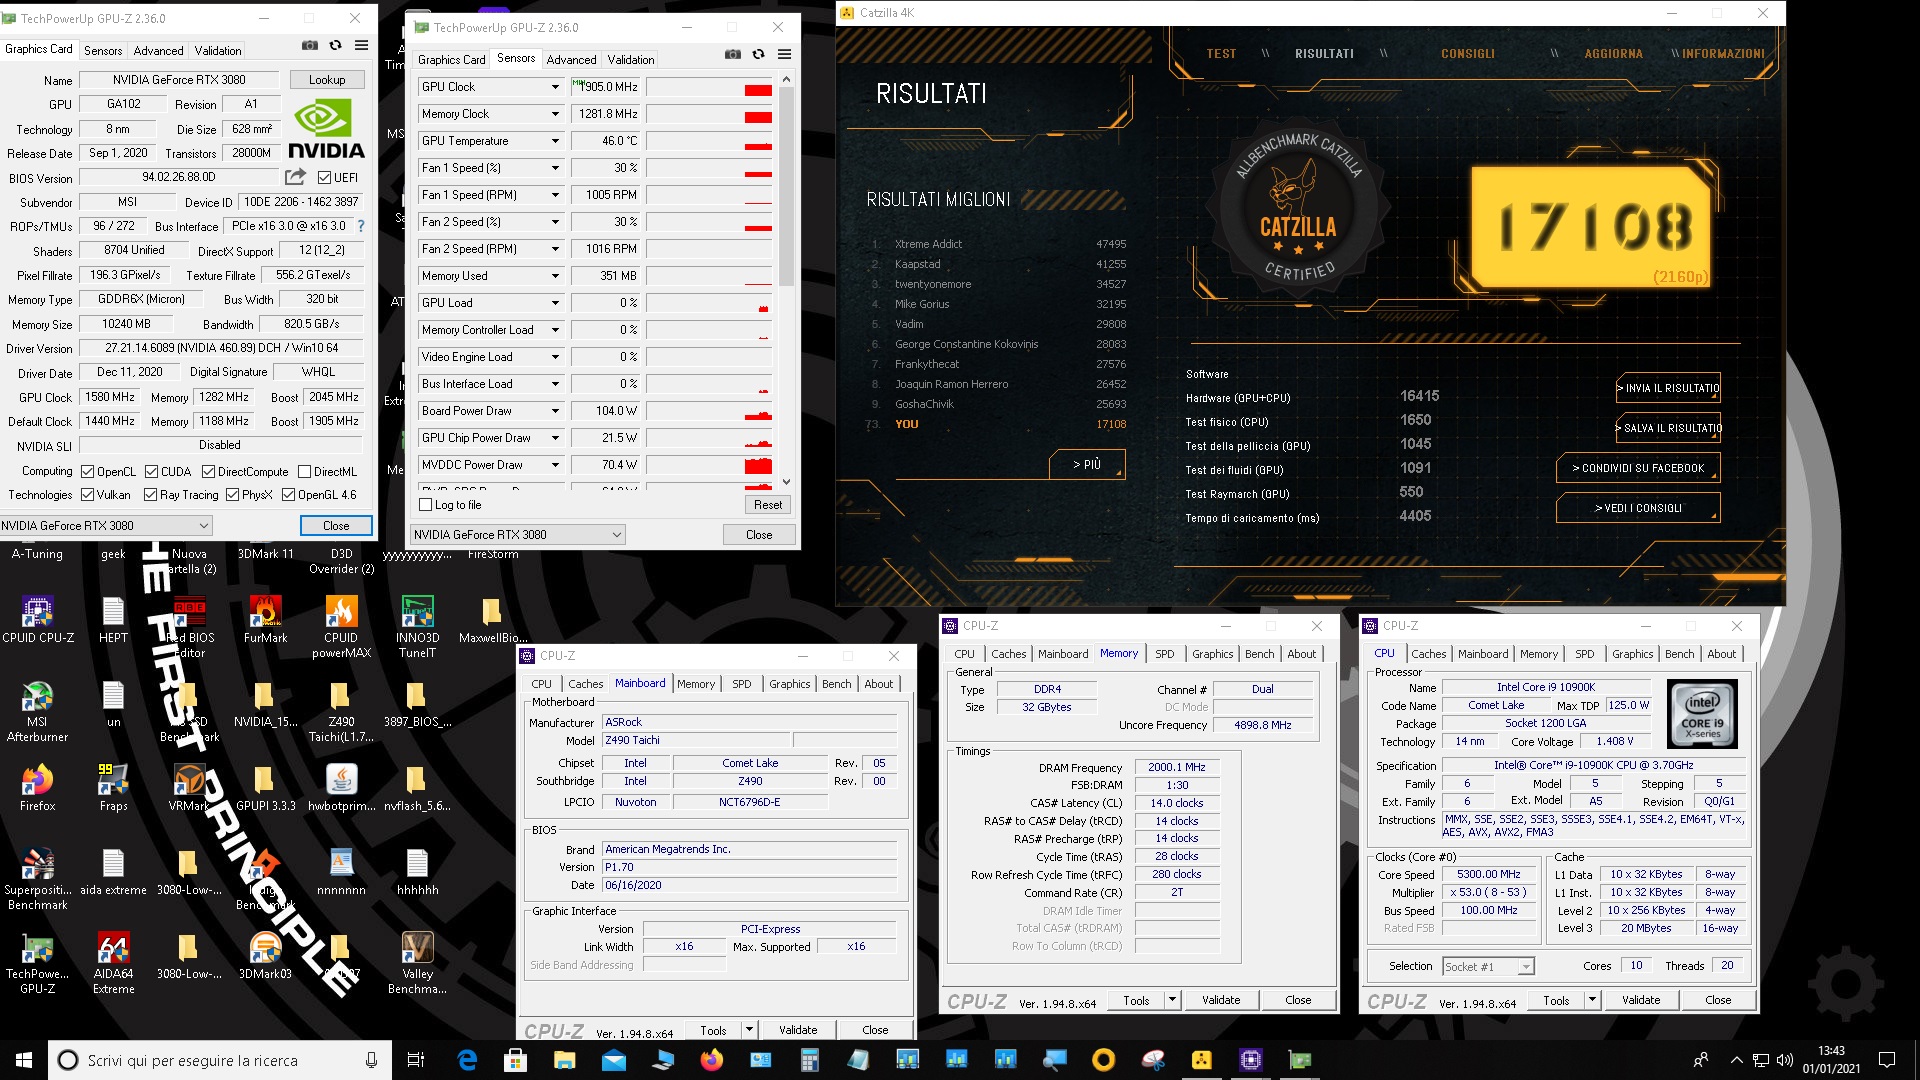This screenshot has width=1920, height=1080.
Task: Select SPD tab in CPU-Z Memory window
Action: pyautogui.click(x=1165, y=654)
